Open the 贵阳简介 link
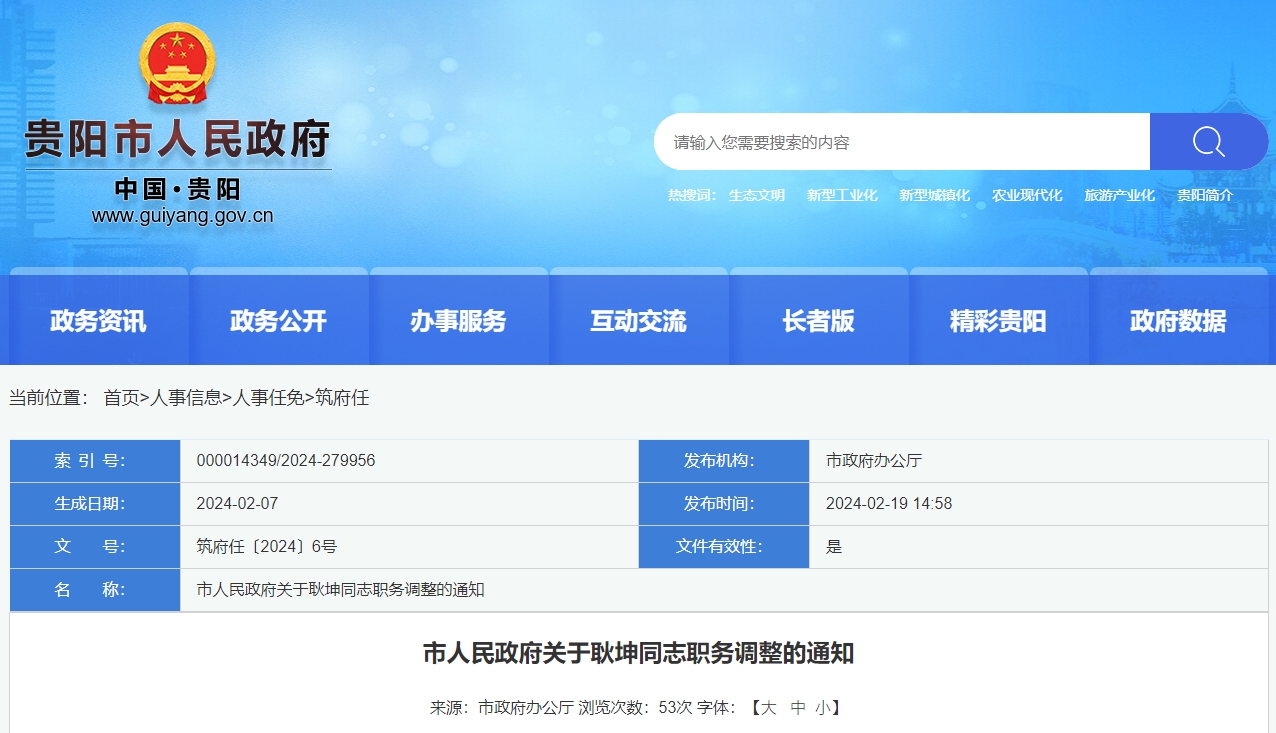The height and width of the screenshot is (733, 1276). [x=1205, y=195]
